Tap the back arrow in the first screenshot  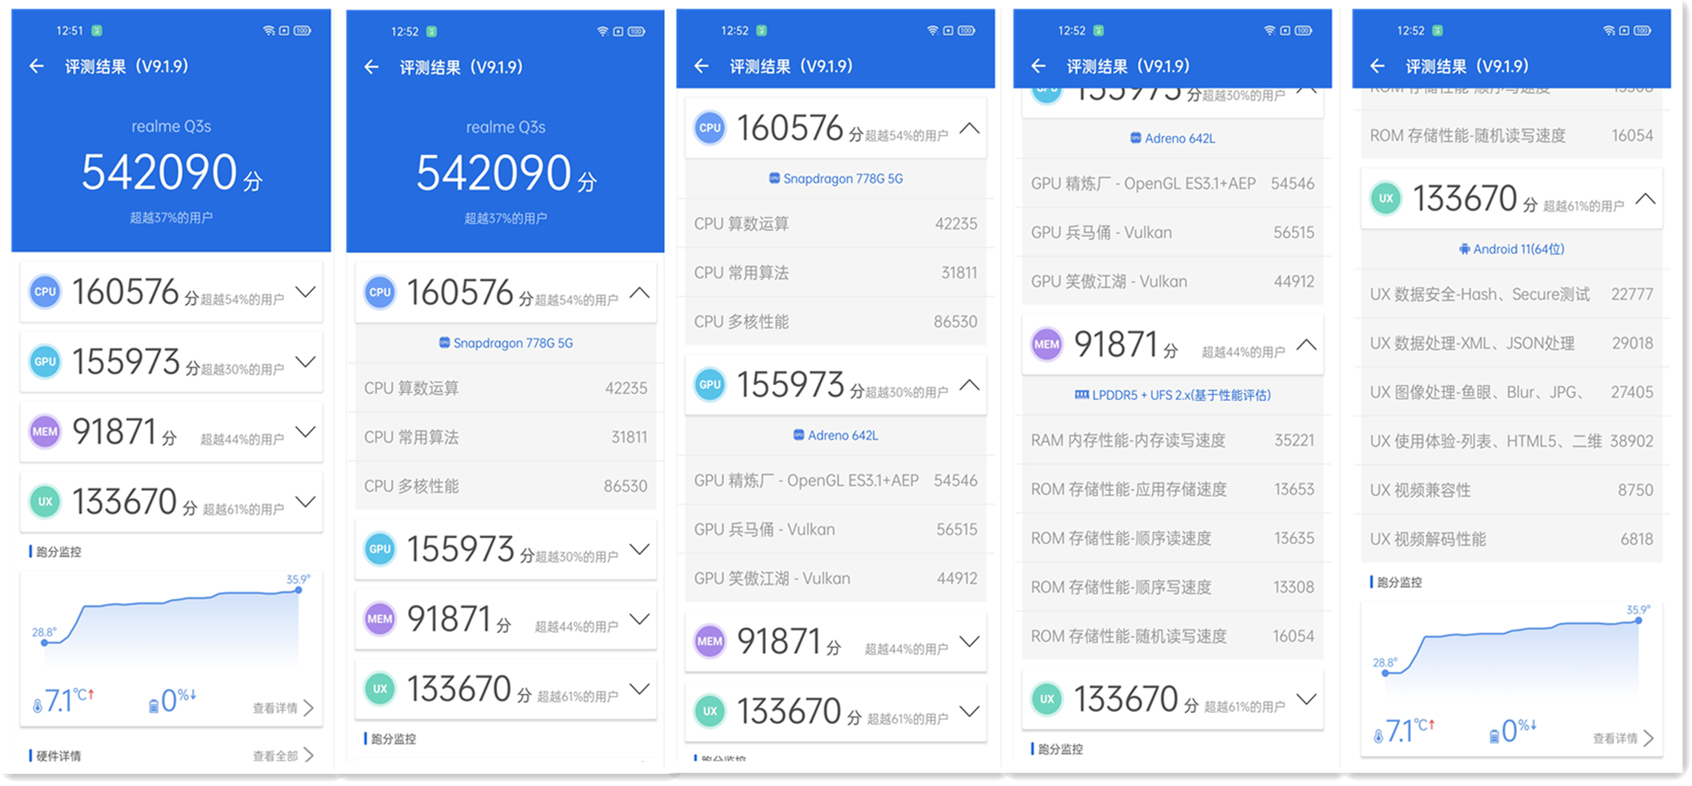[x=37, y=66]
